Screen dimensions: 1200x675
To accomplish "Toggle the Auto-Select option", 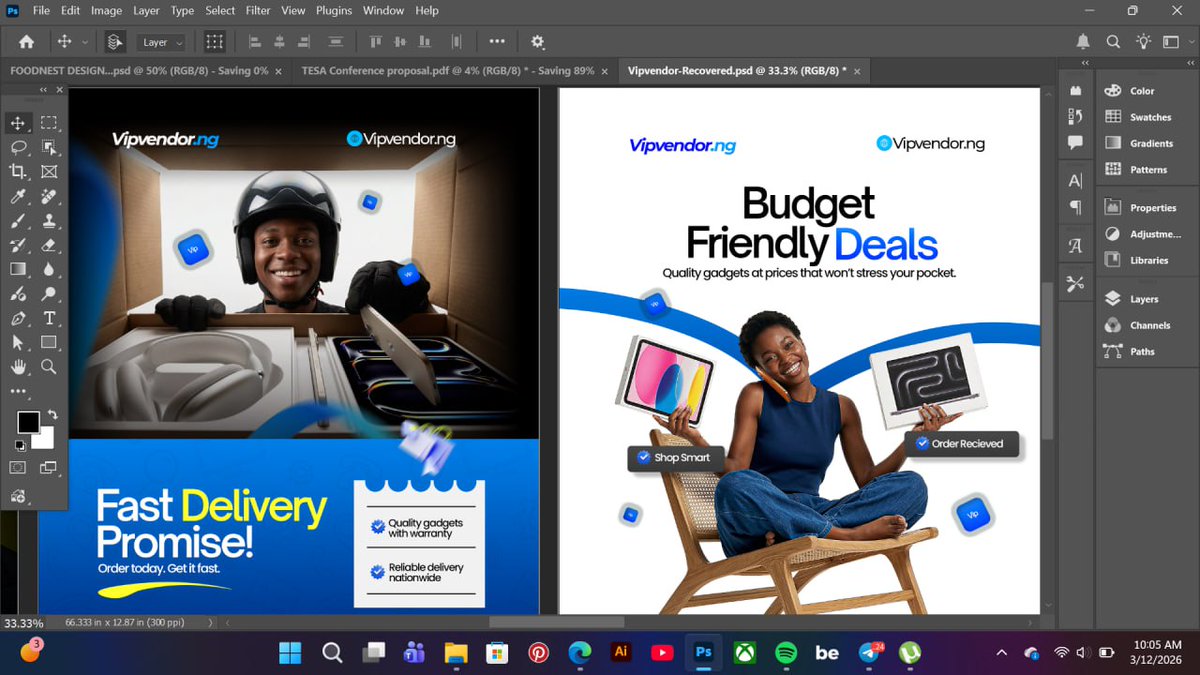I will [x=115, y=42].
